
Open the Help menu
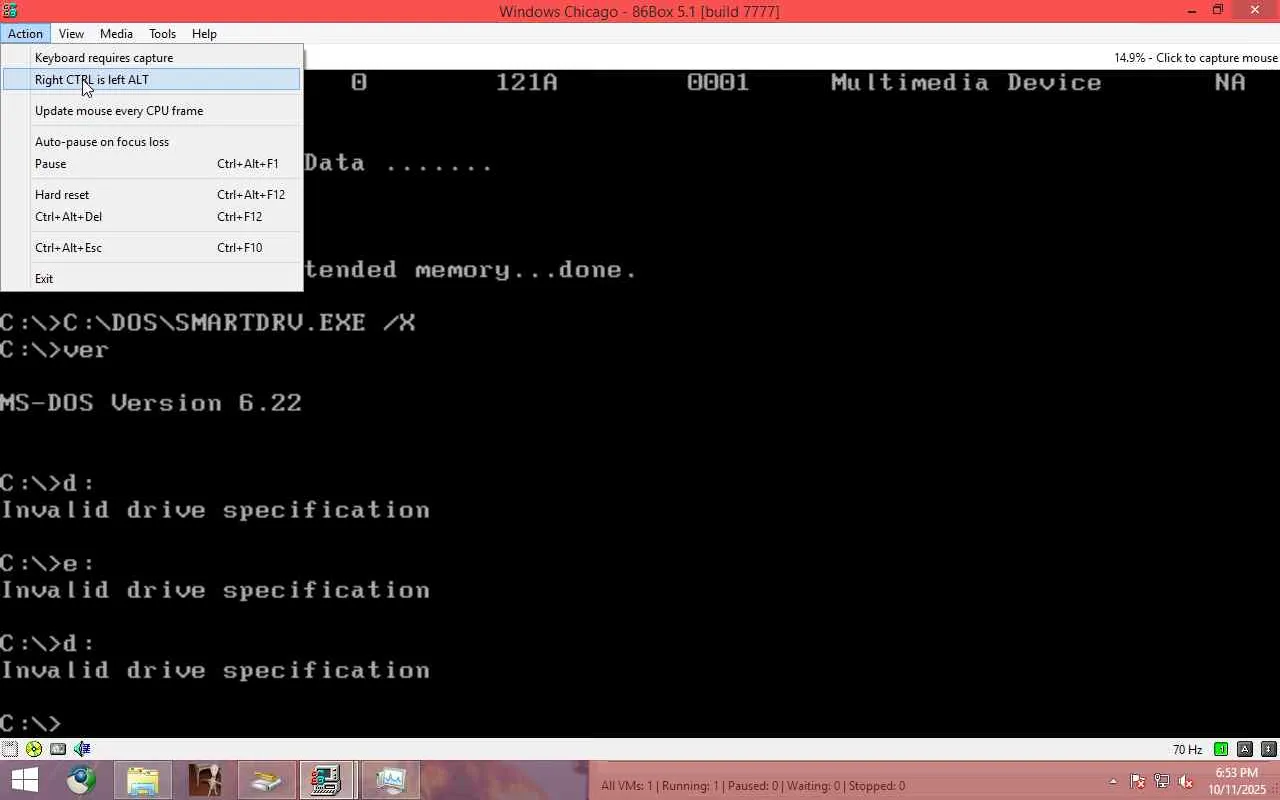204,34
